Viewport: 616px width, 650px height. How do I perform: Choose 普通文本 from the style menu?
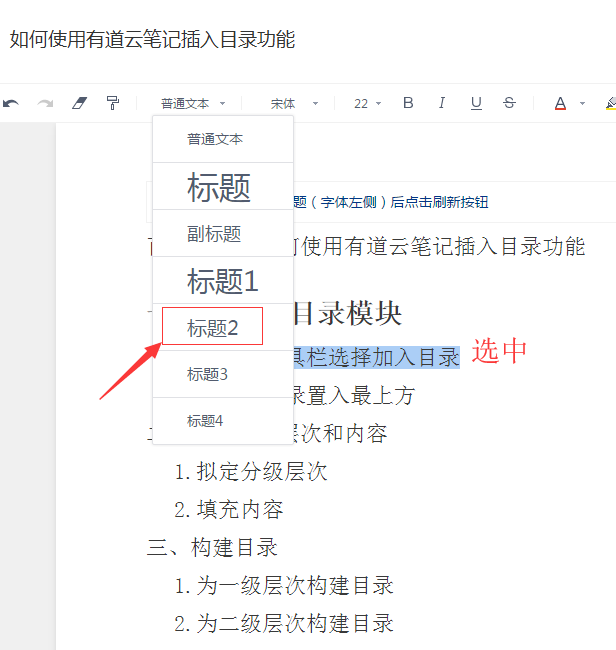[223, 139]
